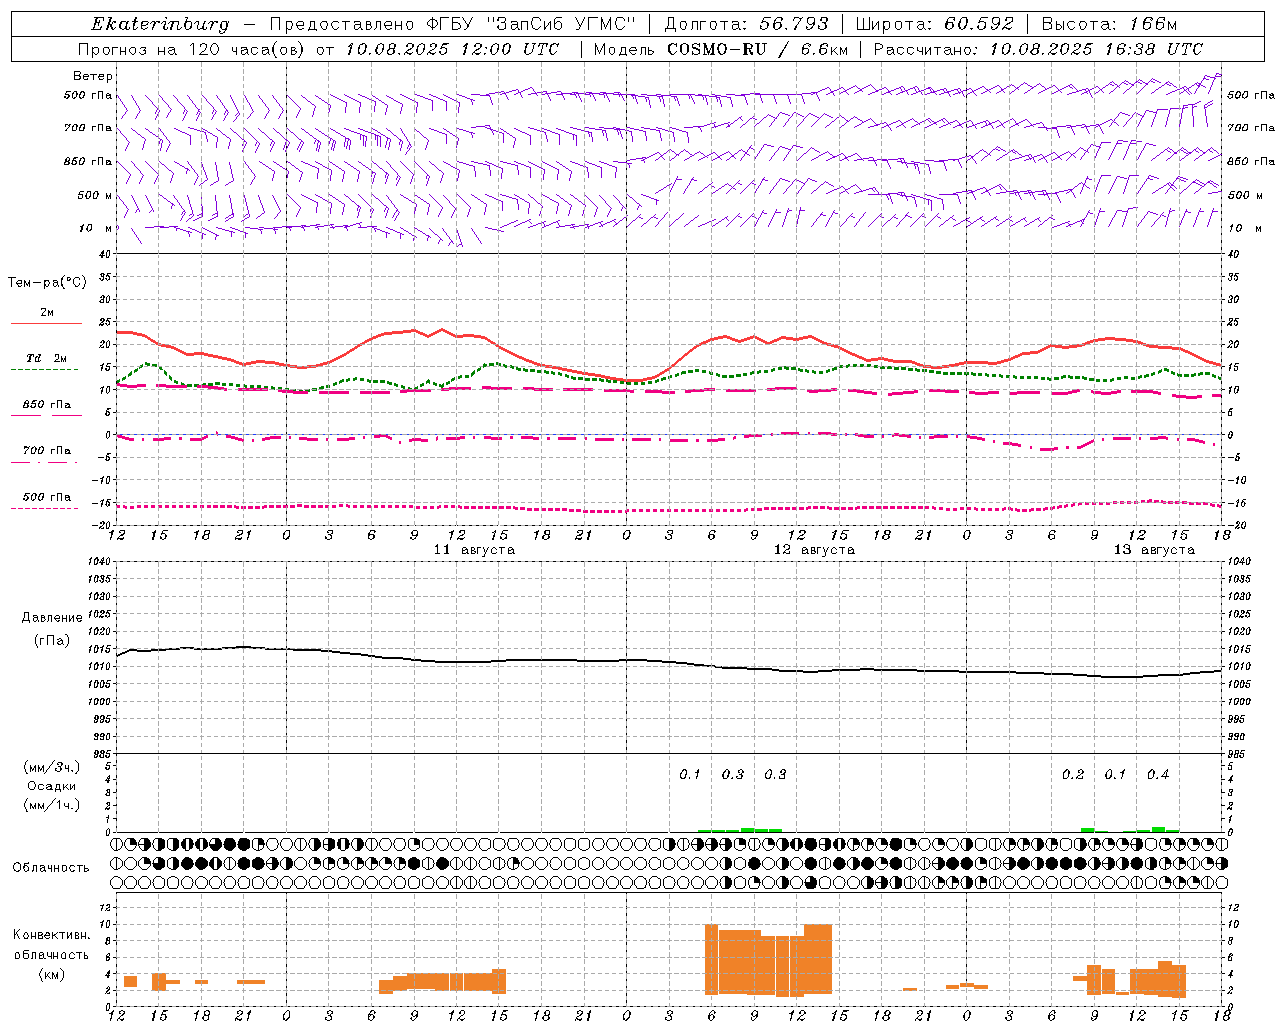Click the Рассчитано: 10.08.2025 16:38 UTC timestamp
The image size is (1280, 1024).
[1038, 49]
